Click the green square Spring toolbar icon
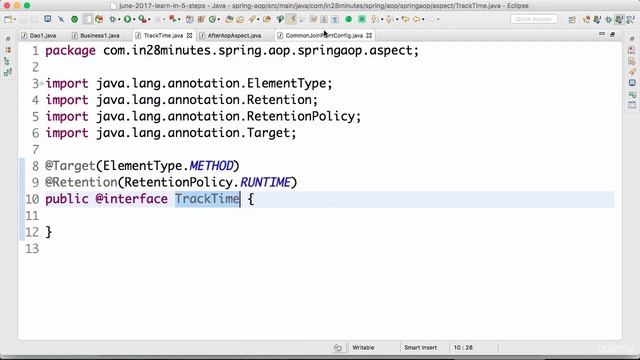 point(362,19)
